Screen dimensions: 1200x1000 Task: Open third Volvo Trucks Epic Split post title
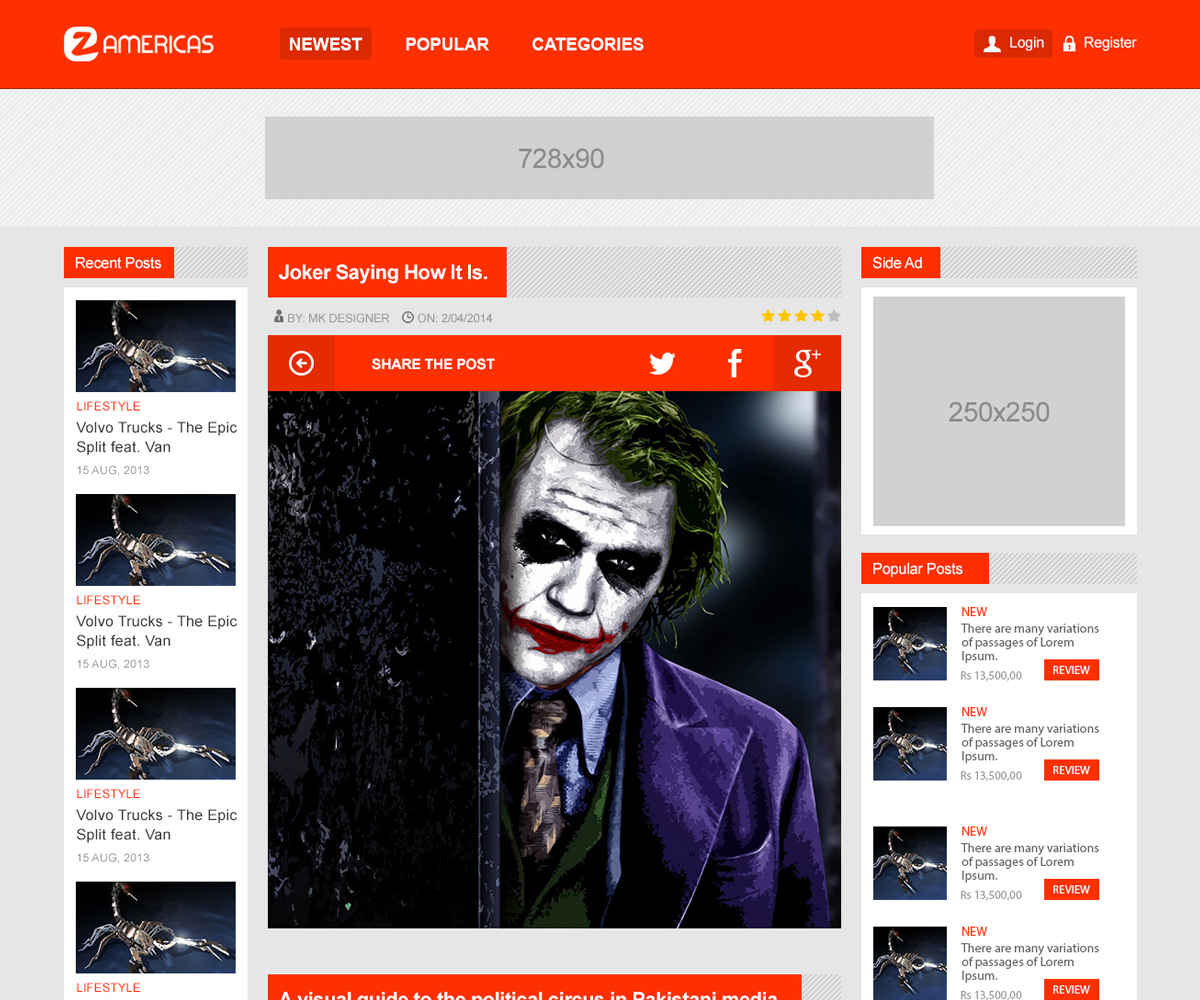coord(157,825)
